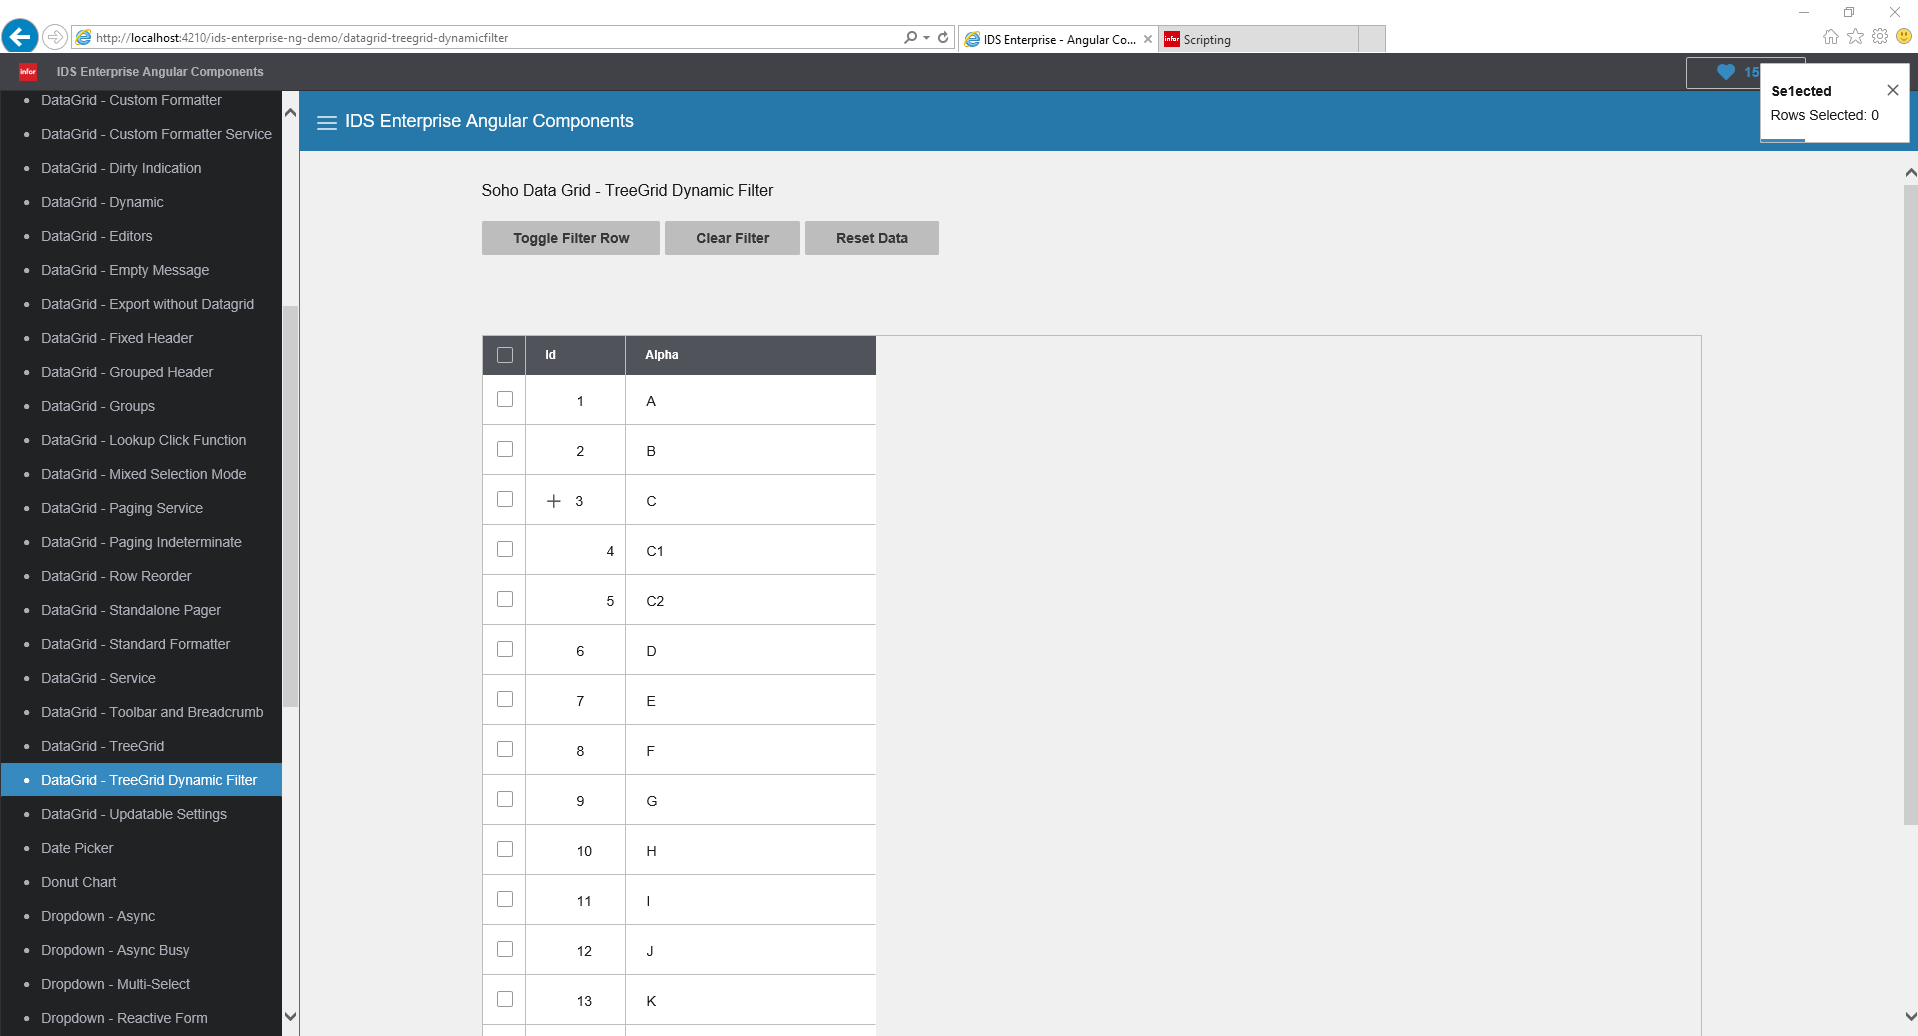Check the checkbox for row K
Viewport: 1918px width, 1036px height.
point(505,999)
